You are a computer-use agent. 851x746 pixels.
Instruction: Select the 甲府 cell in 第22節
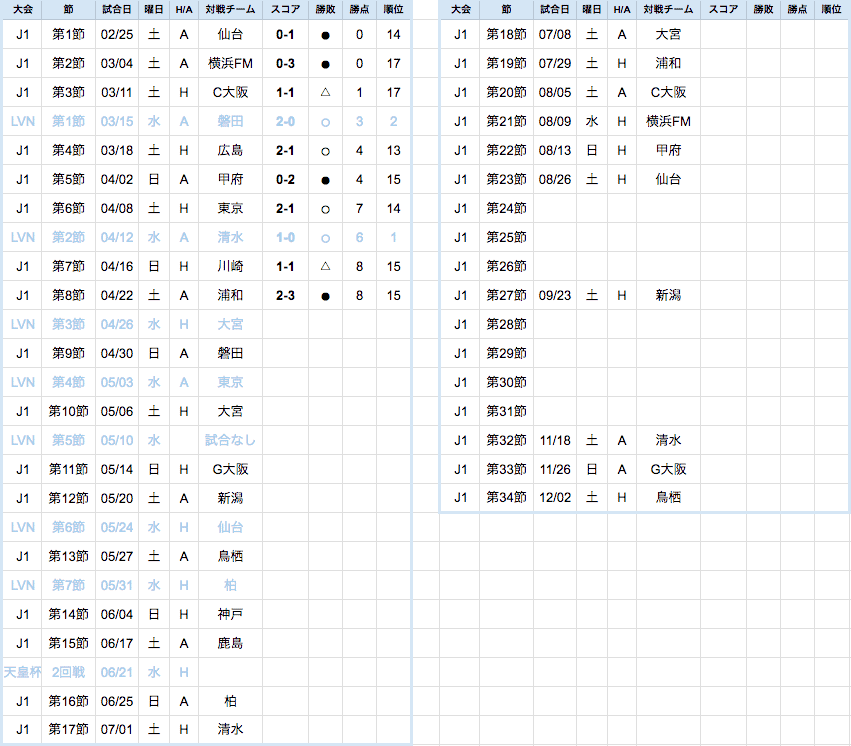coord(668,151)
